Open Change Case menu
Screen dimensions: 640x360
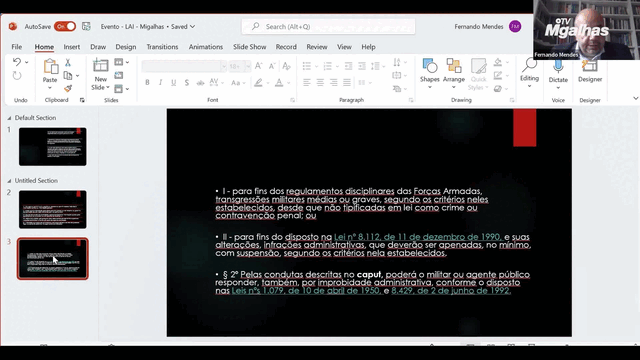tap(238, 83)
